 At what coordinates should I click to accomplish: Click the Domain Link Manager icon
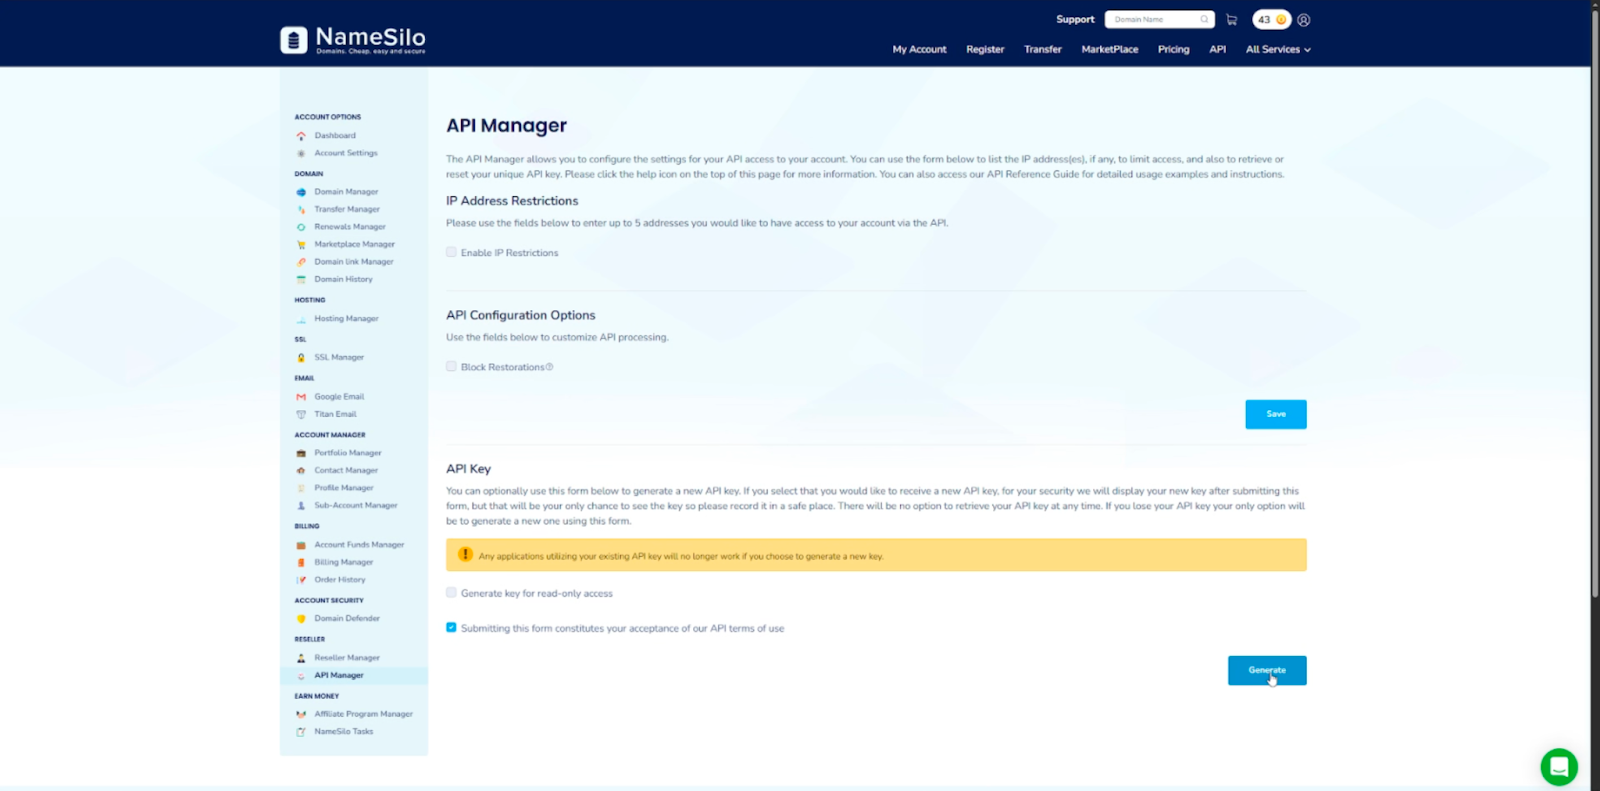point(301,262)
